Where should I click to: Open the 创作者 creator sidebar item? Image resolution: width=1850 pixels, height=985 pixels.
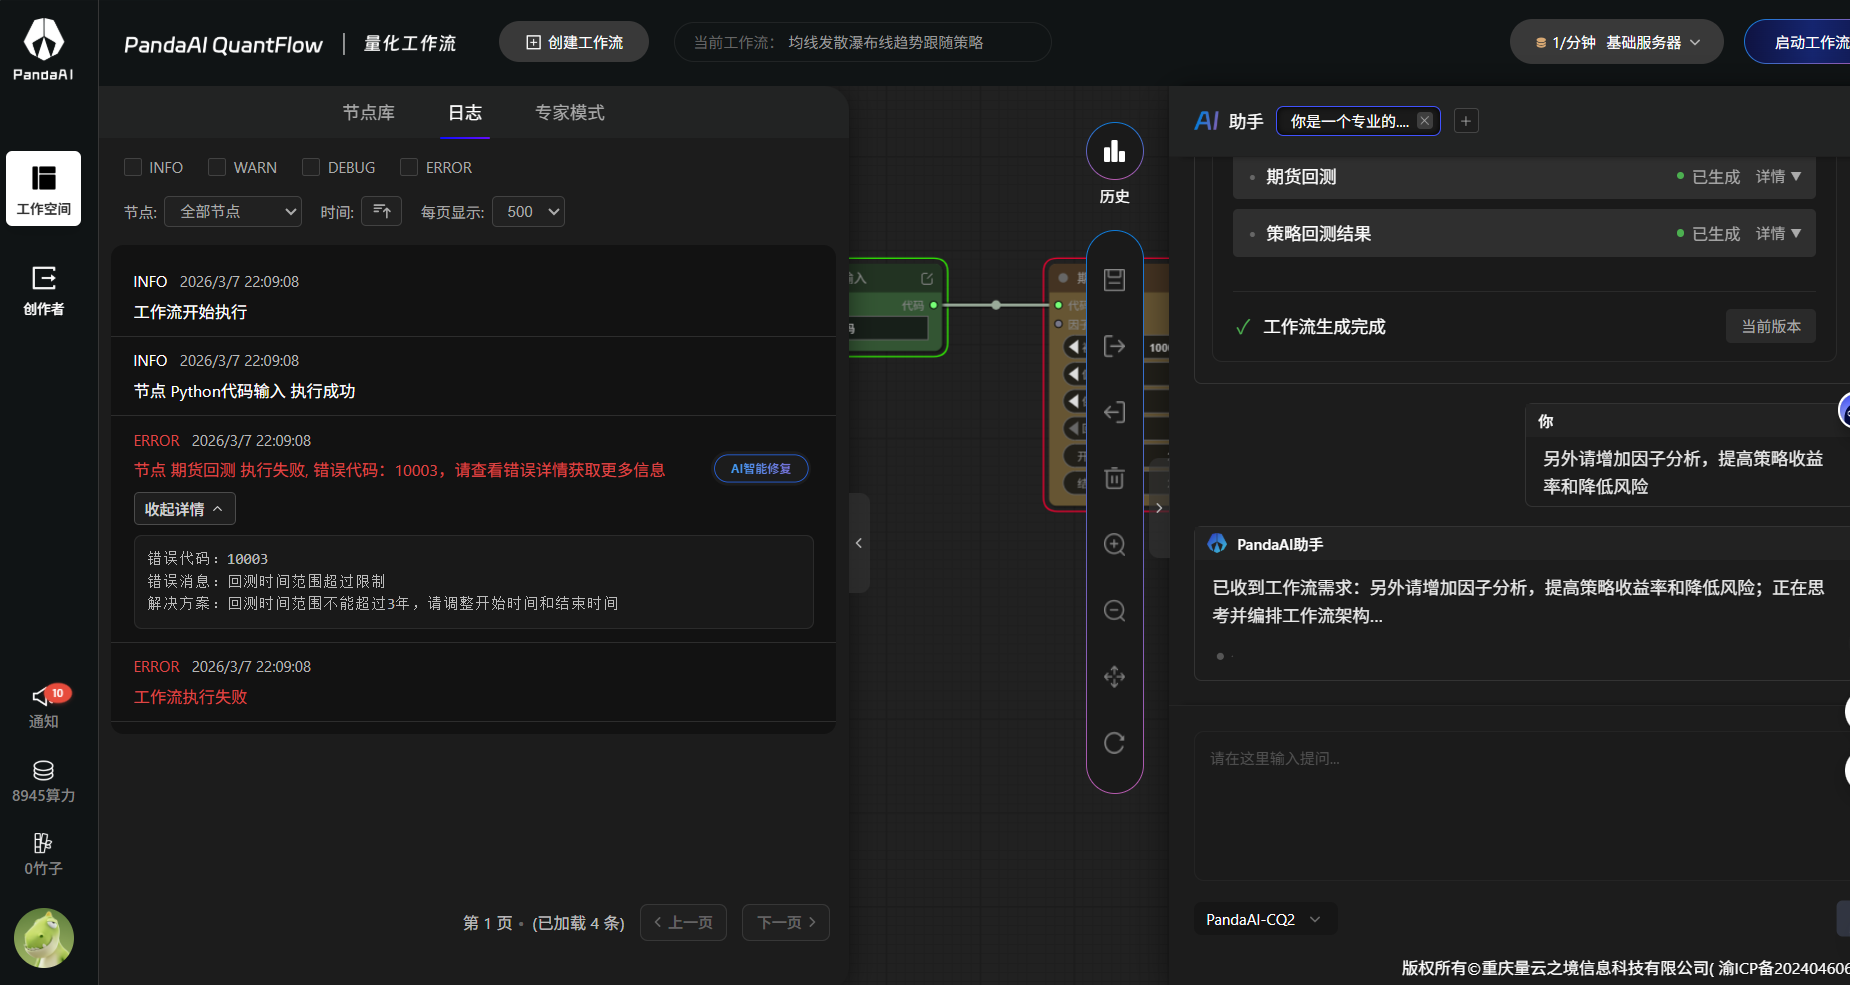pyautogui.click(x=43, y=290)
